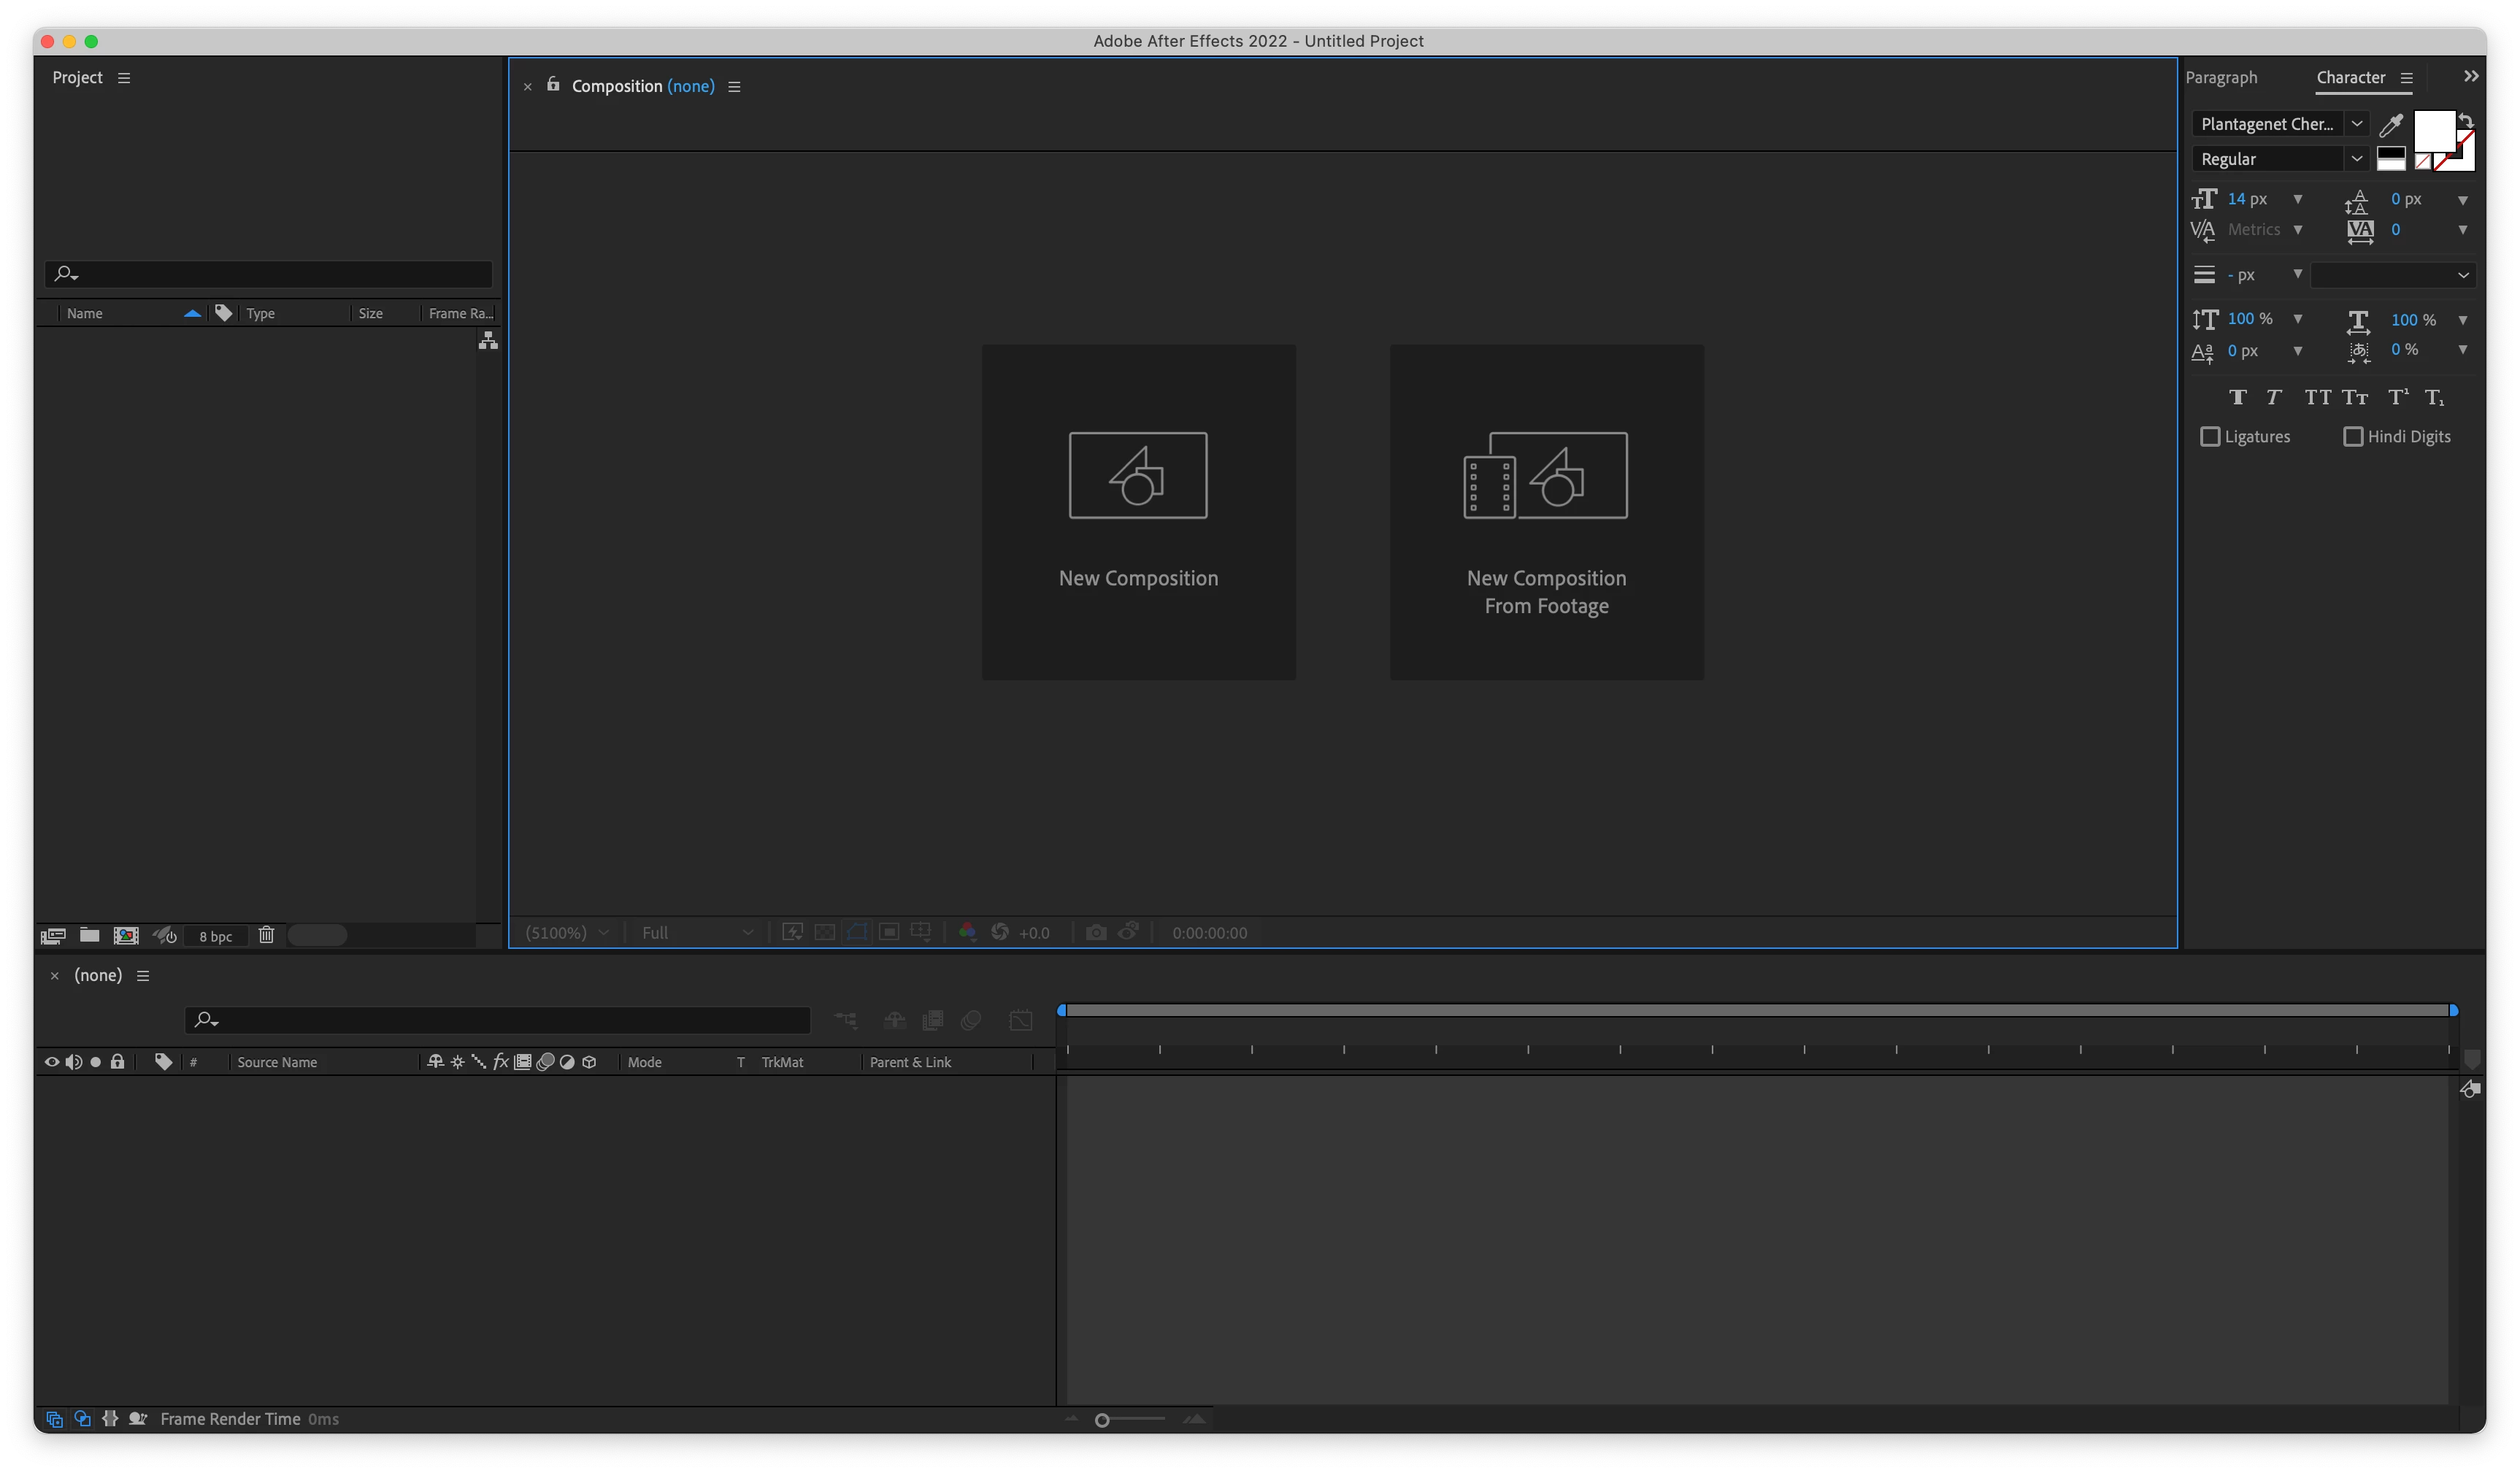
Task: Open the Project panel hamburger menu
Action: 124,78
